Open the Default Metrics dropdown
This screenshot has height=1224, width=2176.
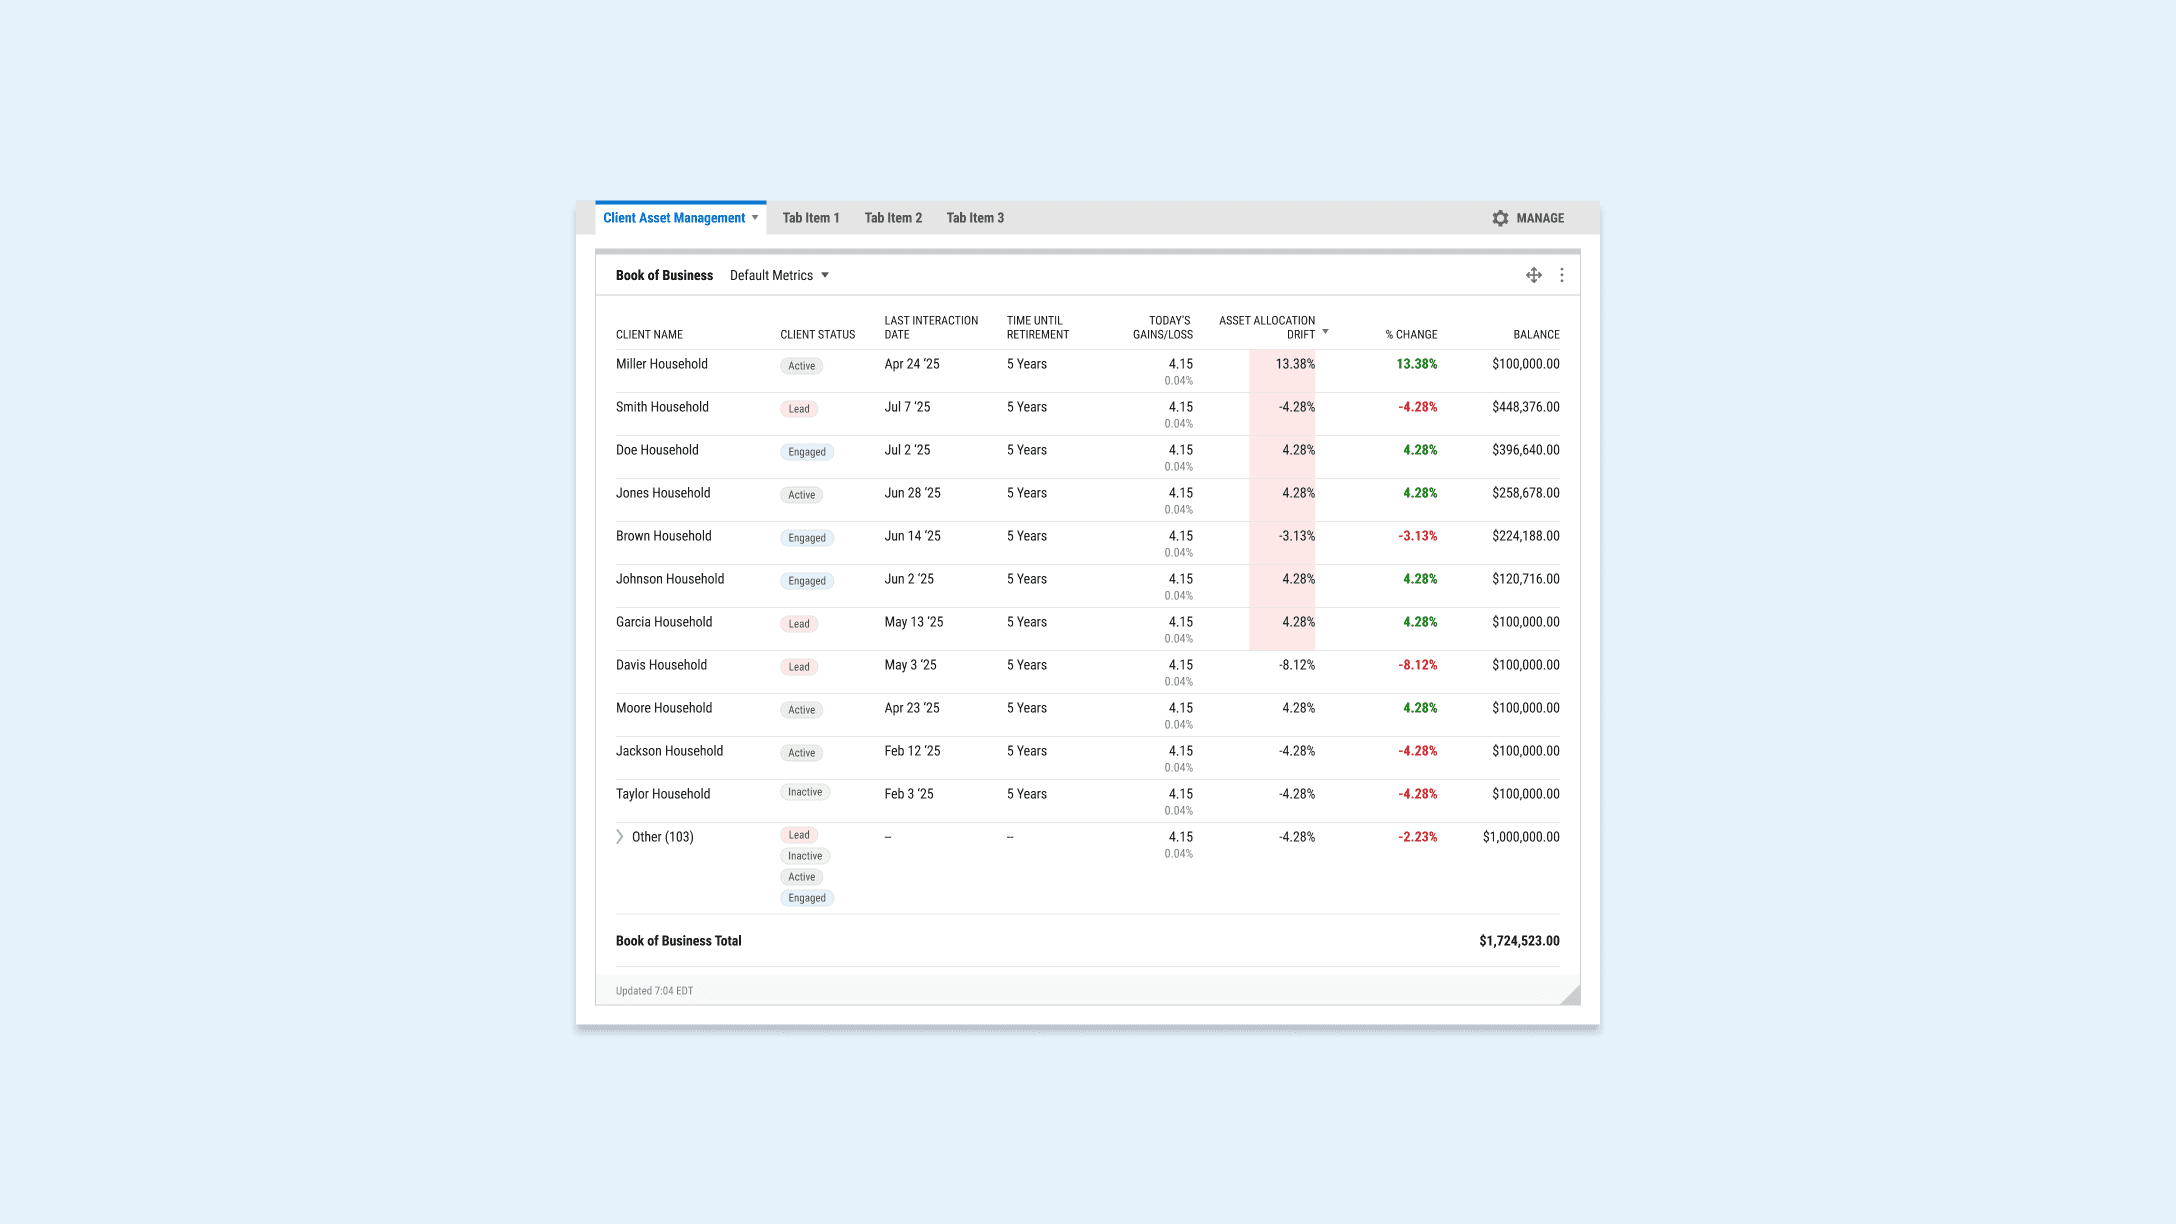pyautogui.click(x=779, y=275)
